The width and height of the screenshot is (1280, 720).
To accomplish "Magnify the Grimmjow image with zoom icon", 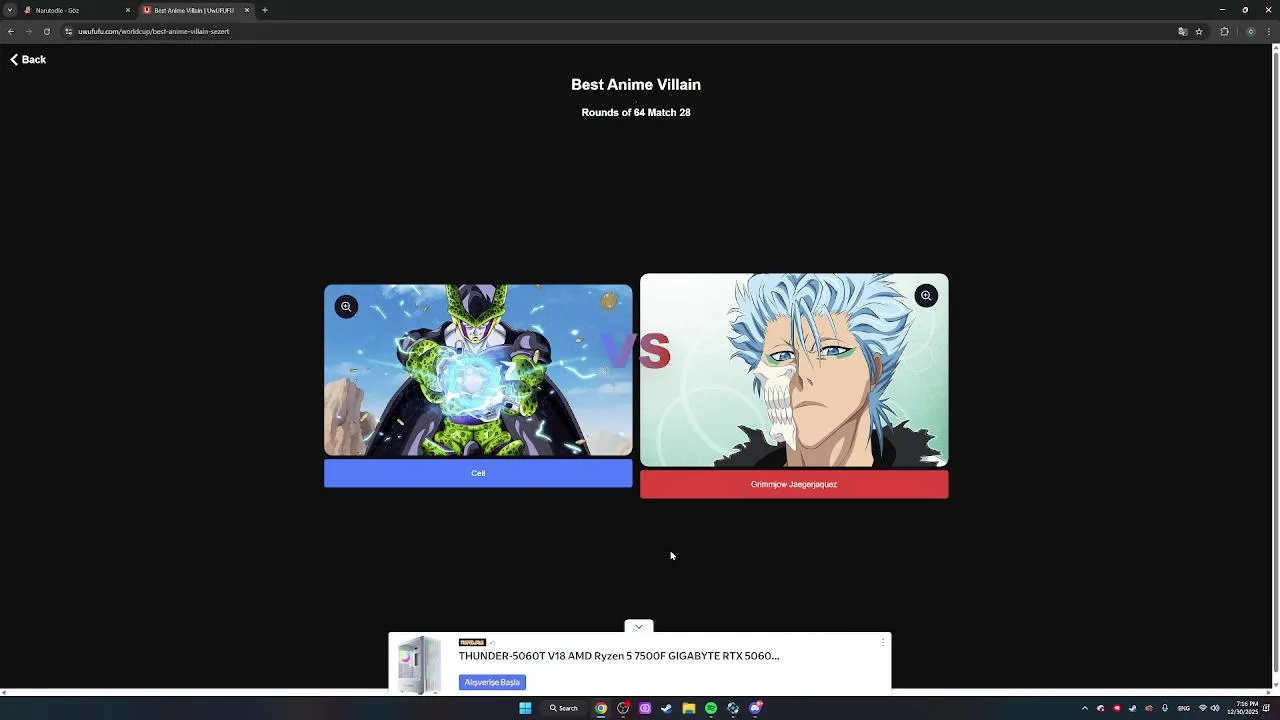I will 926,296.
